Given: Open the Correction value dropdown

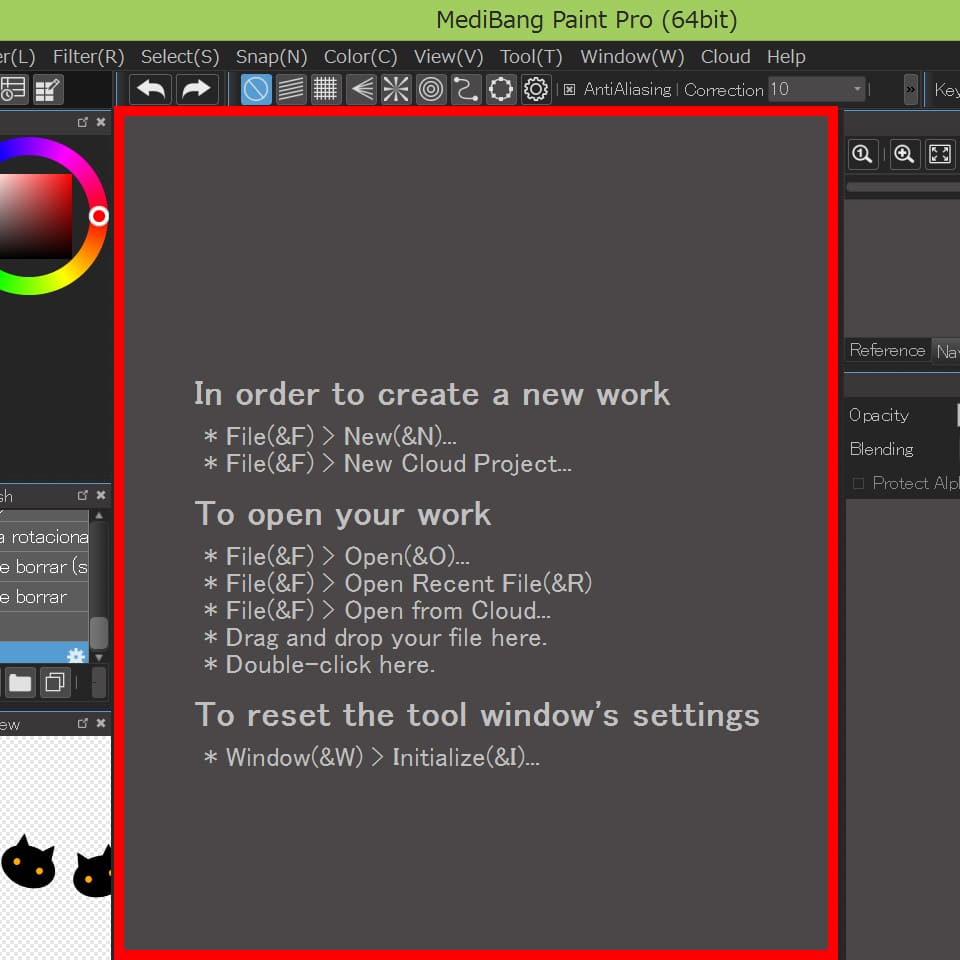Looking at the screenshot, I should 857,89.
